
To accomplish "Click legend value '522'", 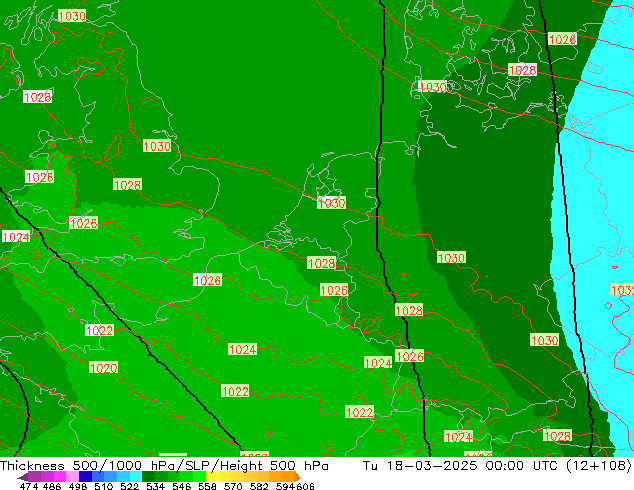I will tap(129, 486).
